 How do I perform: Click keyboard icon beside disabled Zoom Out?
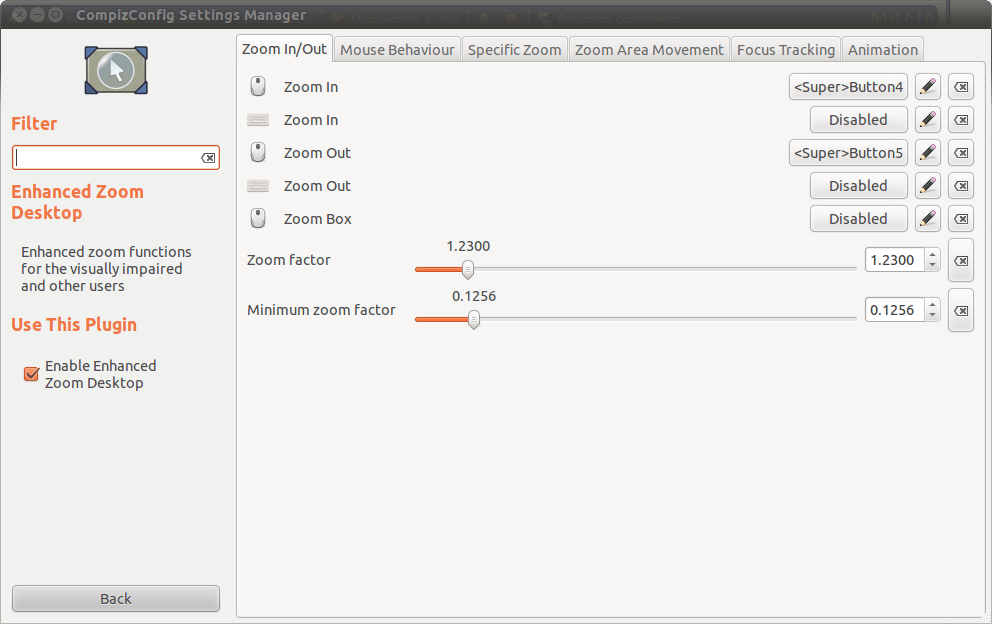[258, 185]
